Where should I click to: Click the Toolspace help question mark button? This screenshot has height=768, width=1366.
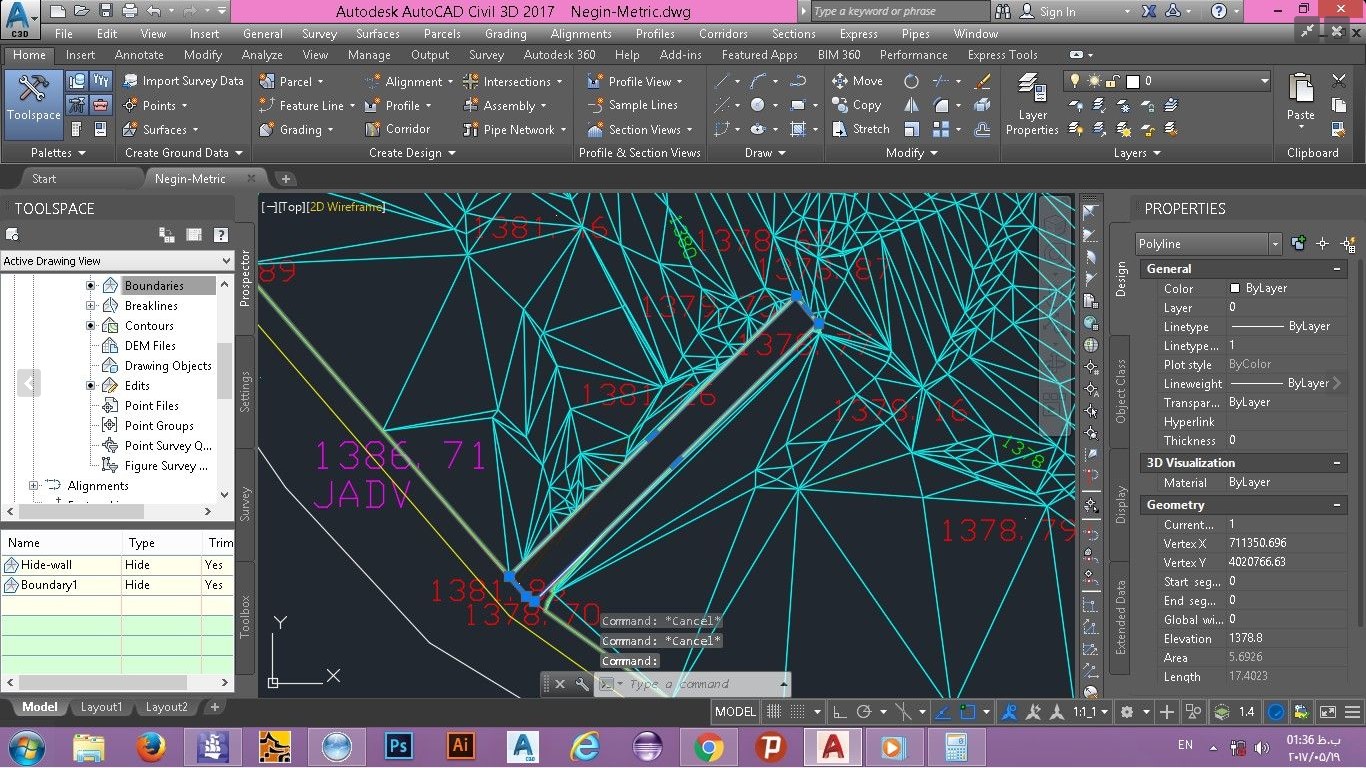[x=219, y=235]
